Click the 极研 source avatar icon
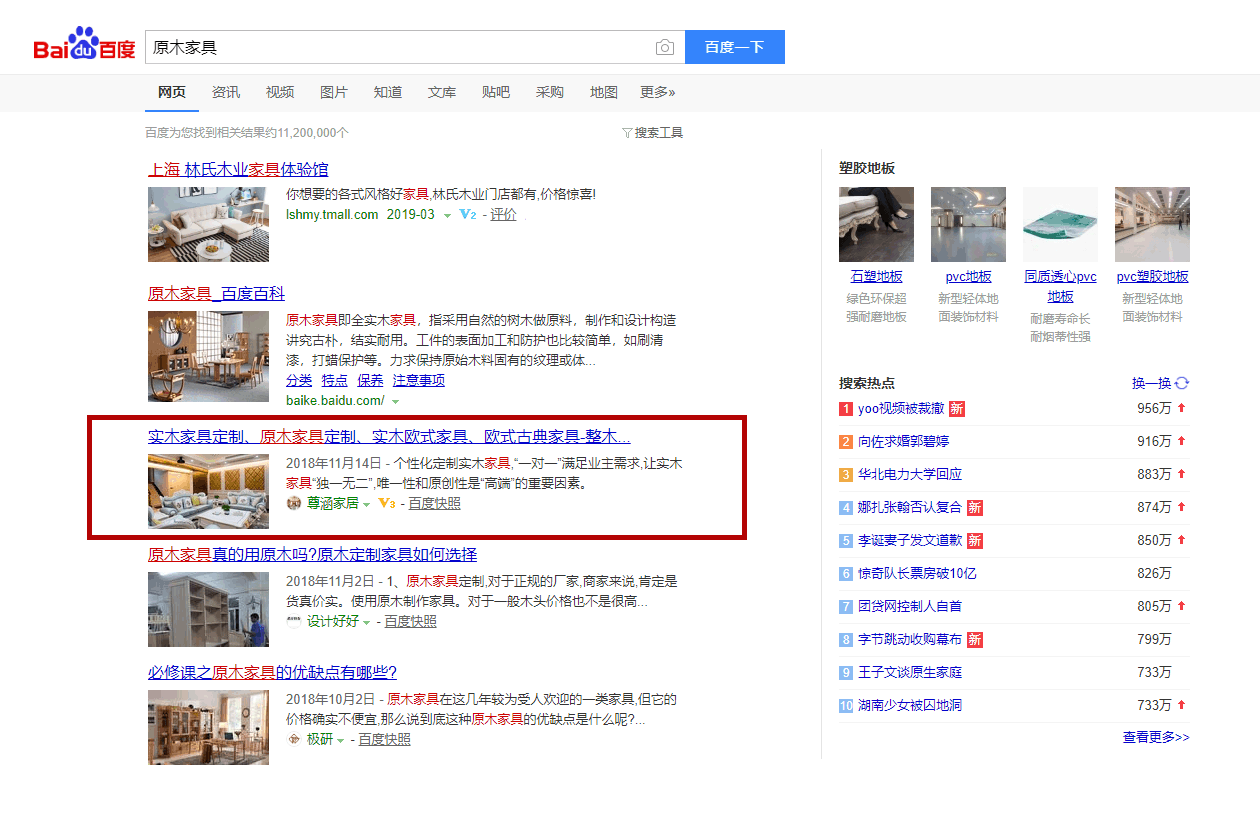The image size is (1260, 823). (294, 739)
